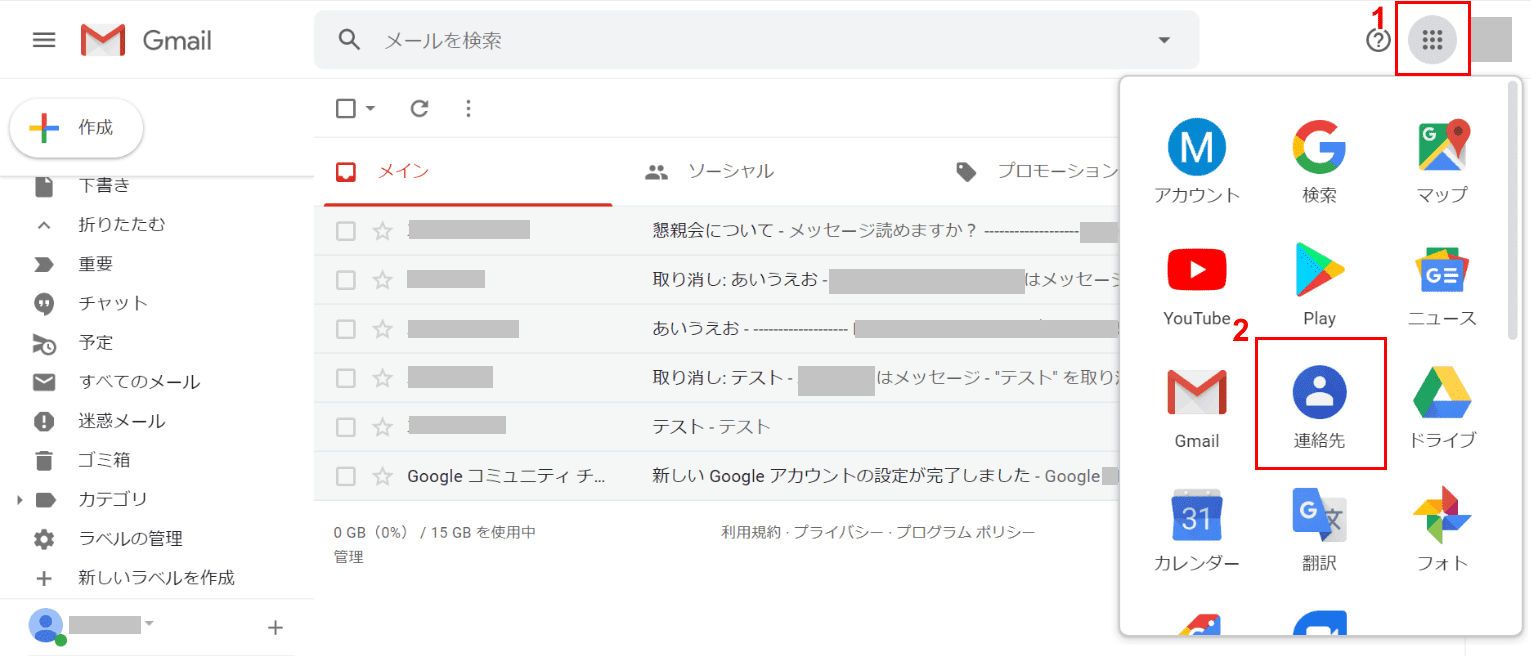This screenshot has width=1531, height=656.
Task: Click the account avatar in hangouts area
Action: coord(46,625)
